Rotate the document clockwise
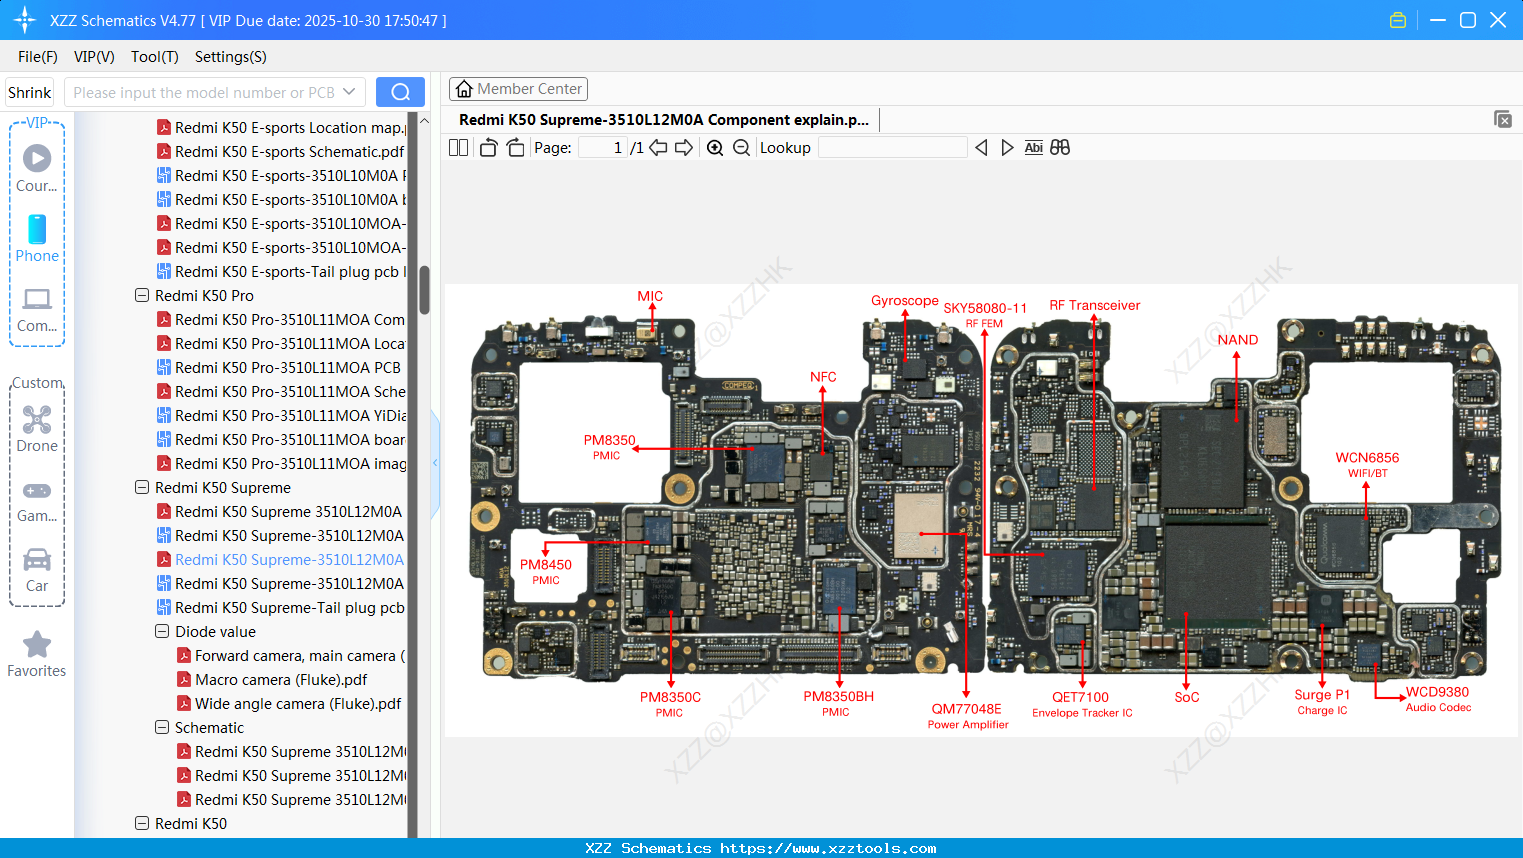 (x=514, y=146)
